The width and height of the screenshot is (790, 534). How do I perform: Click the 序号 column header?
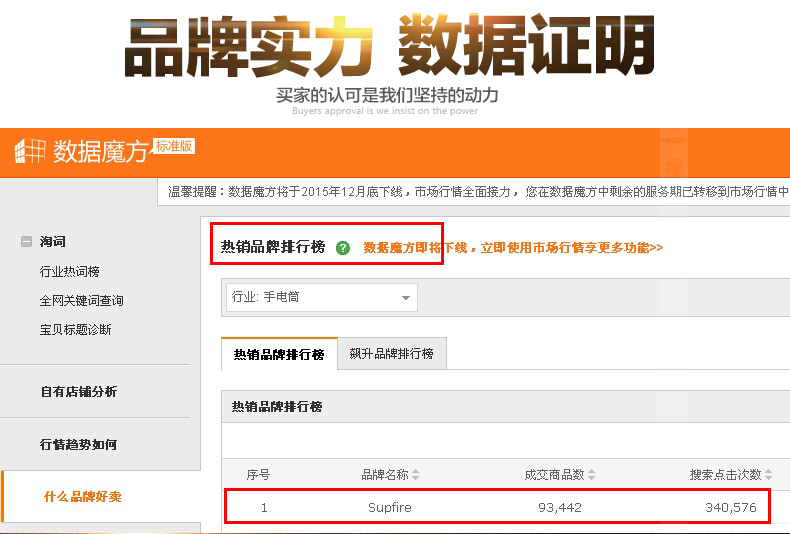258,475
